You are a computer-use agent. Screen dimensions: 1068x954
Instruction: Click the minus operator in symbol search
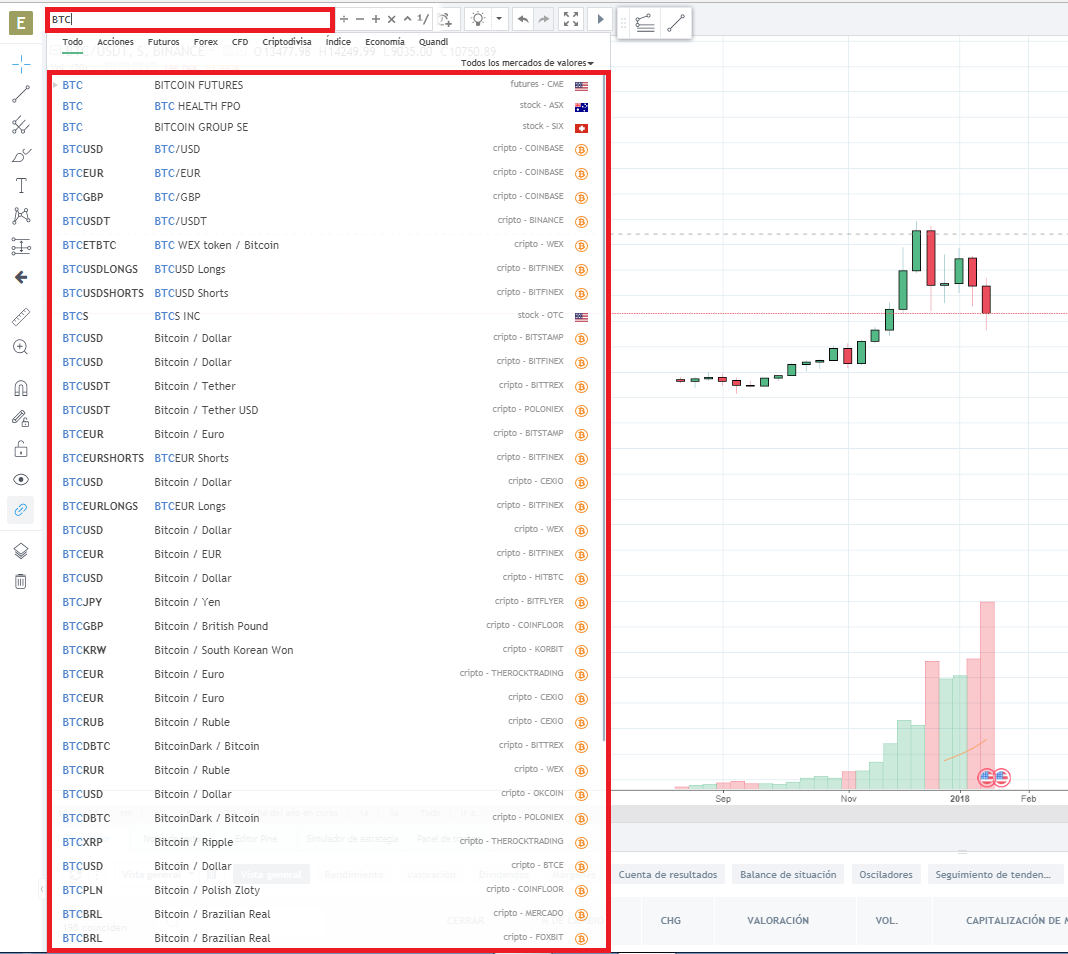[x=360, y=19]
